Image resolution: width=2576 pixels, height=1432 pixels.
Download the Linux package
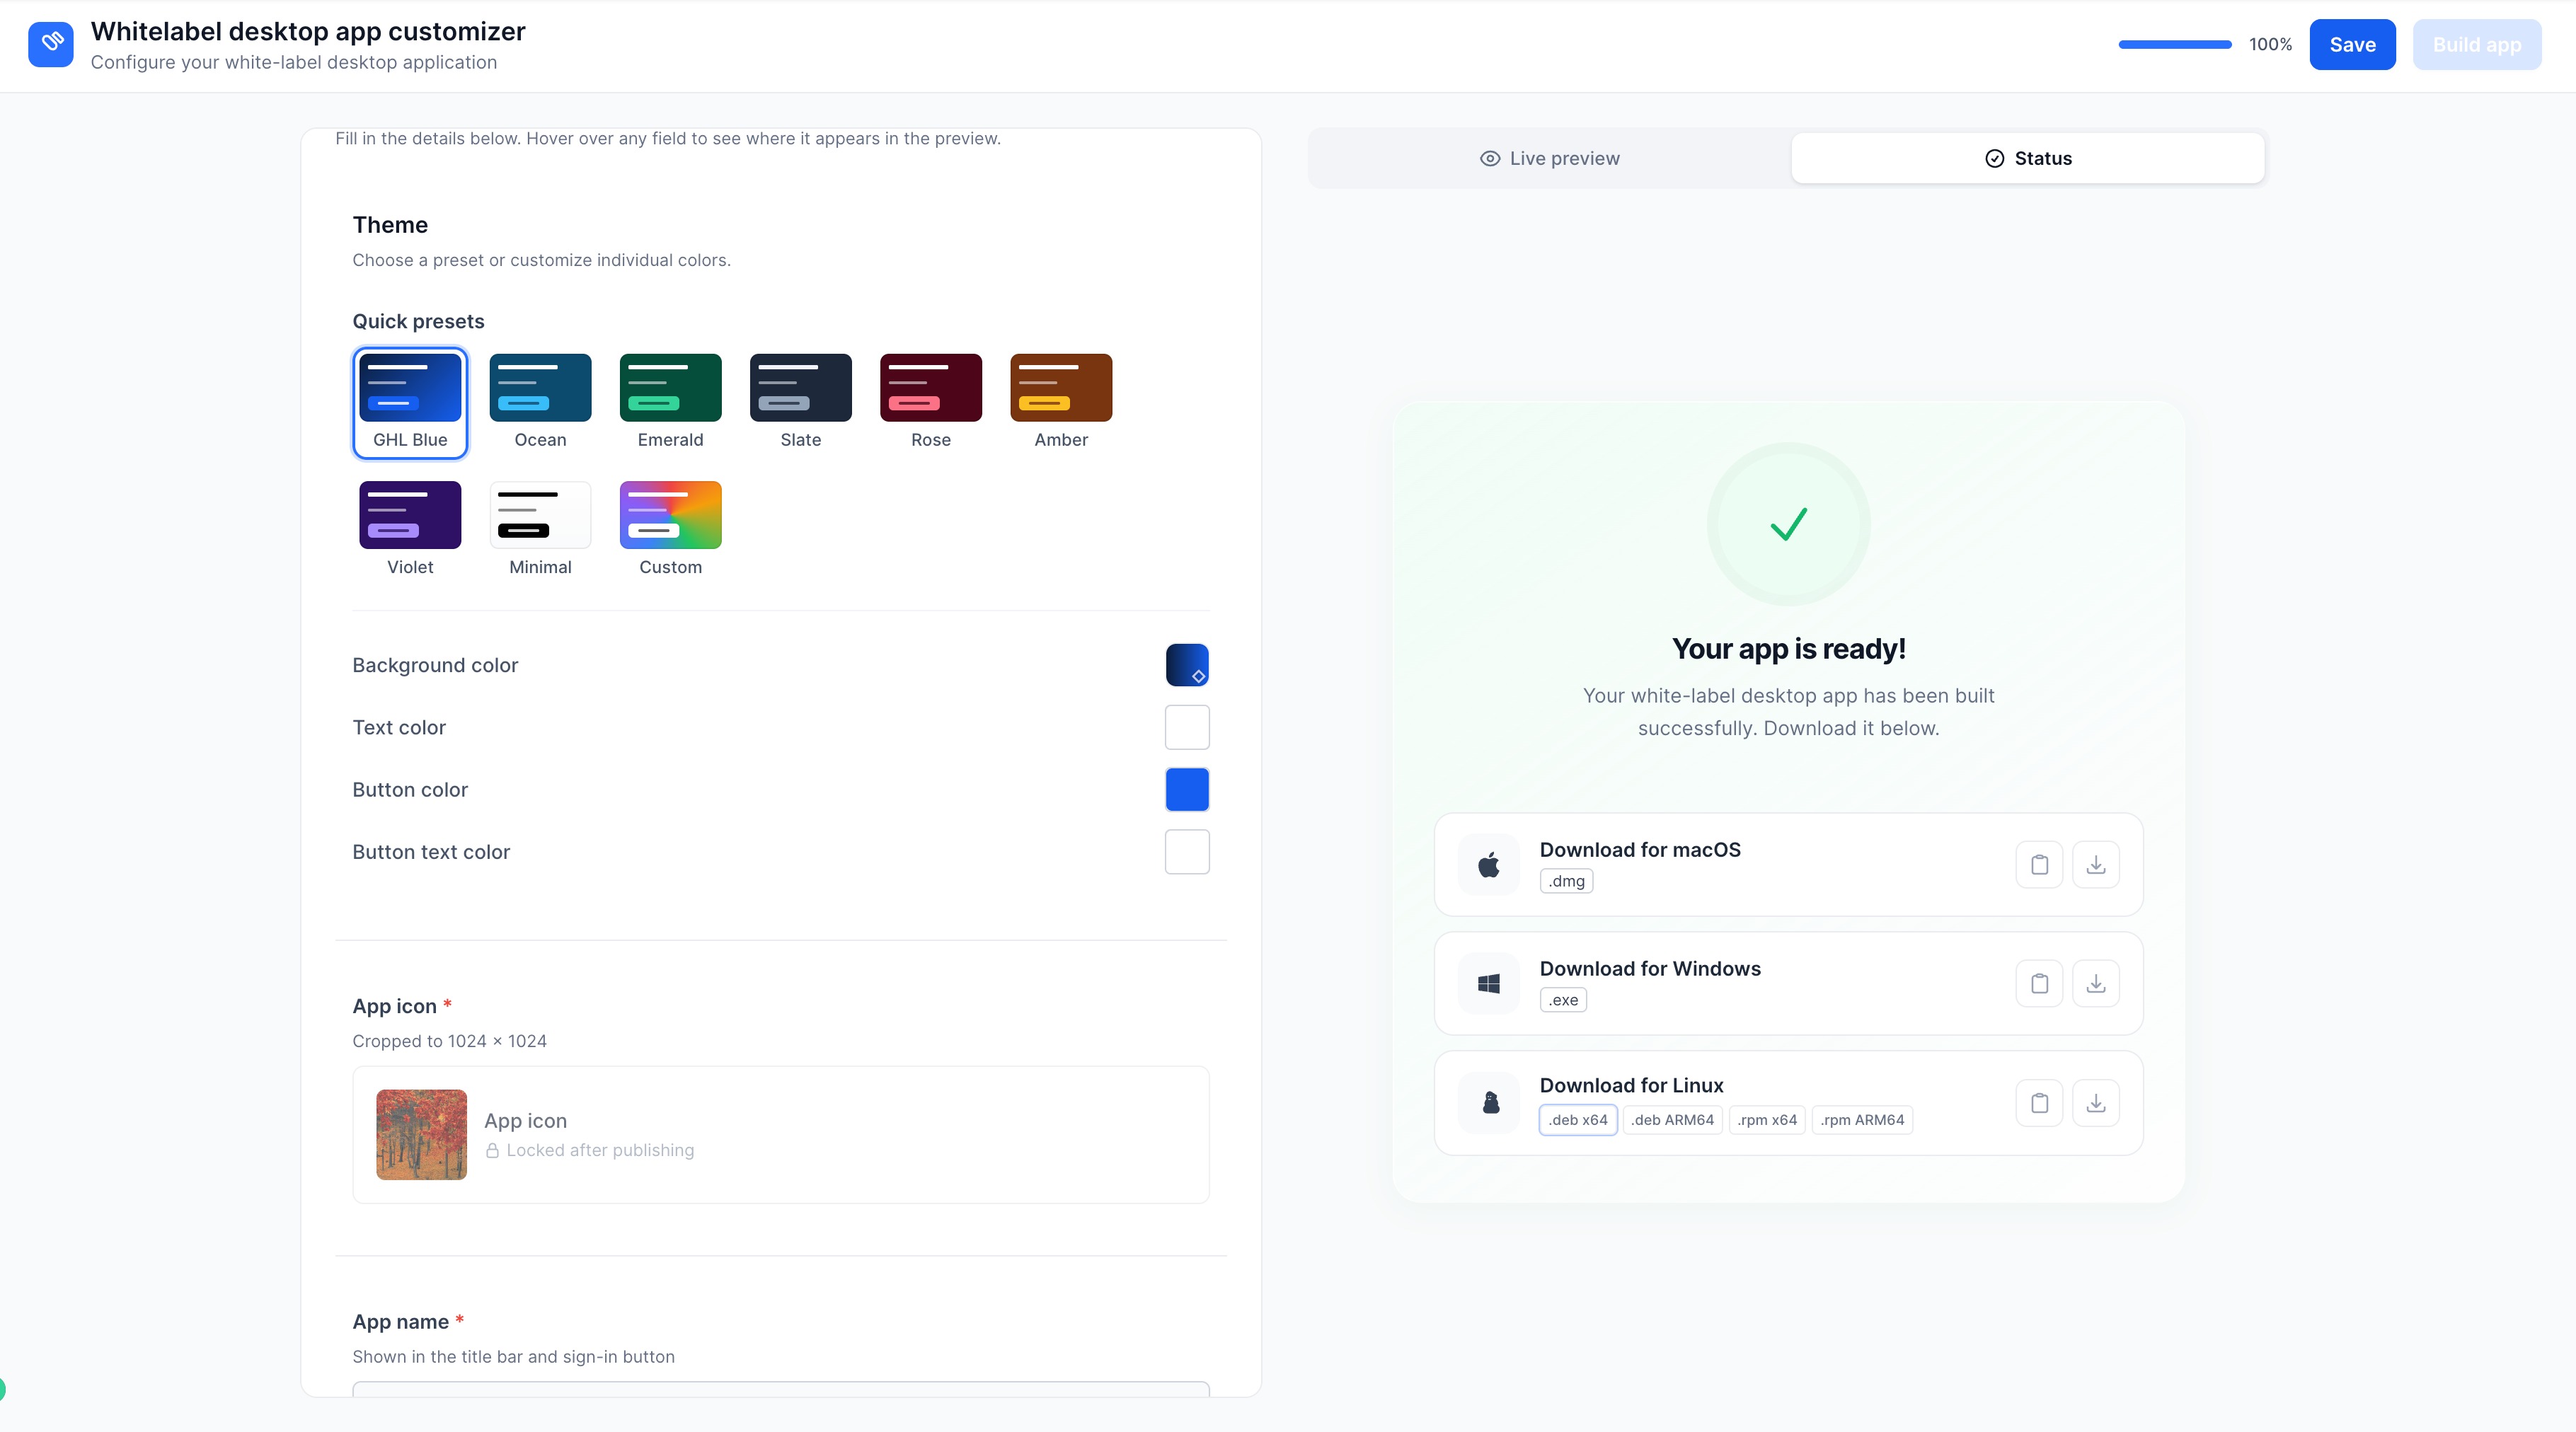2095,1103
